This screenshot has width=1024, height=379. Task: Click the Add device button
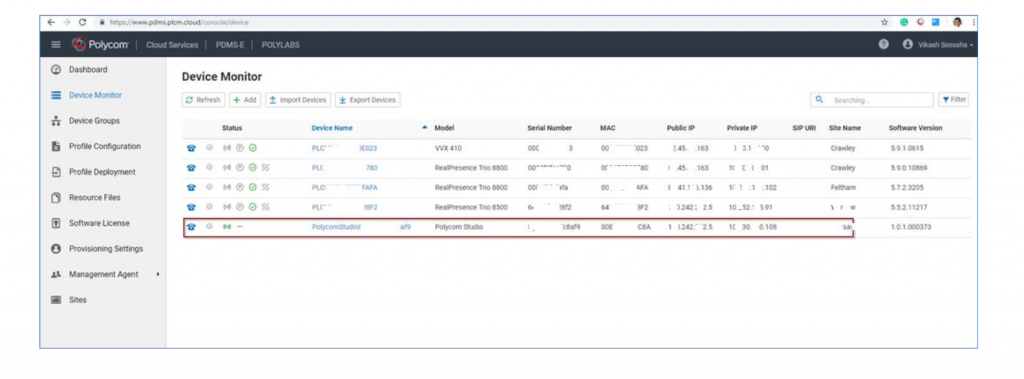pos(245,100)
